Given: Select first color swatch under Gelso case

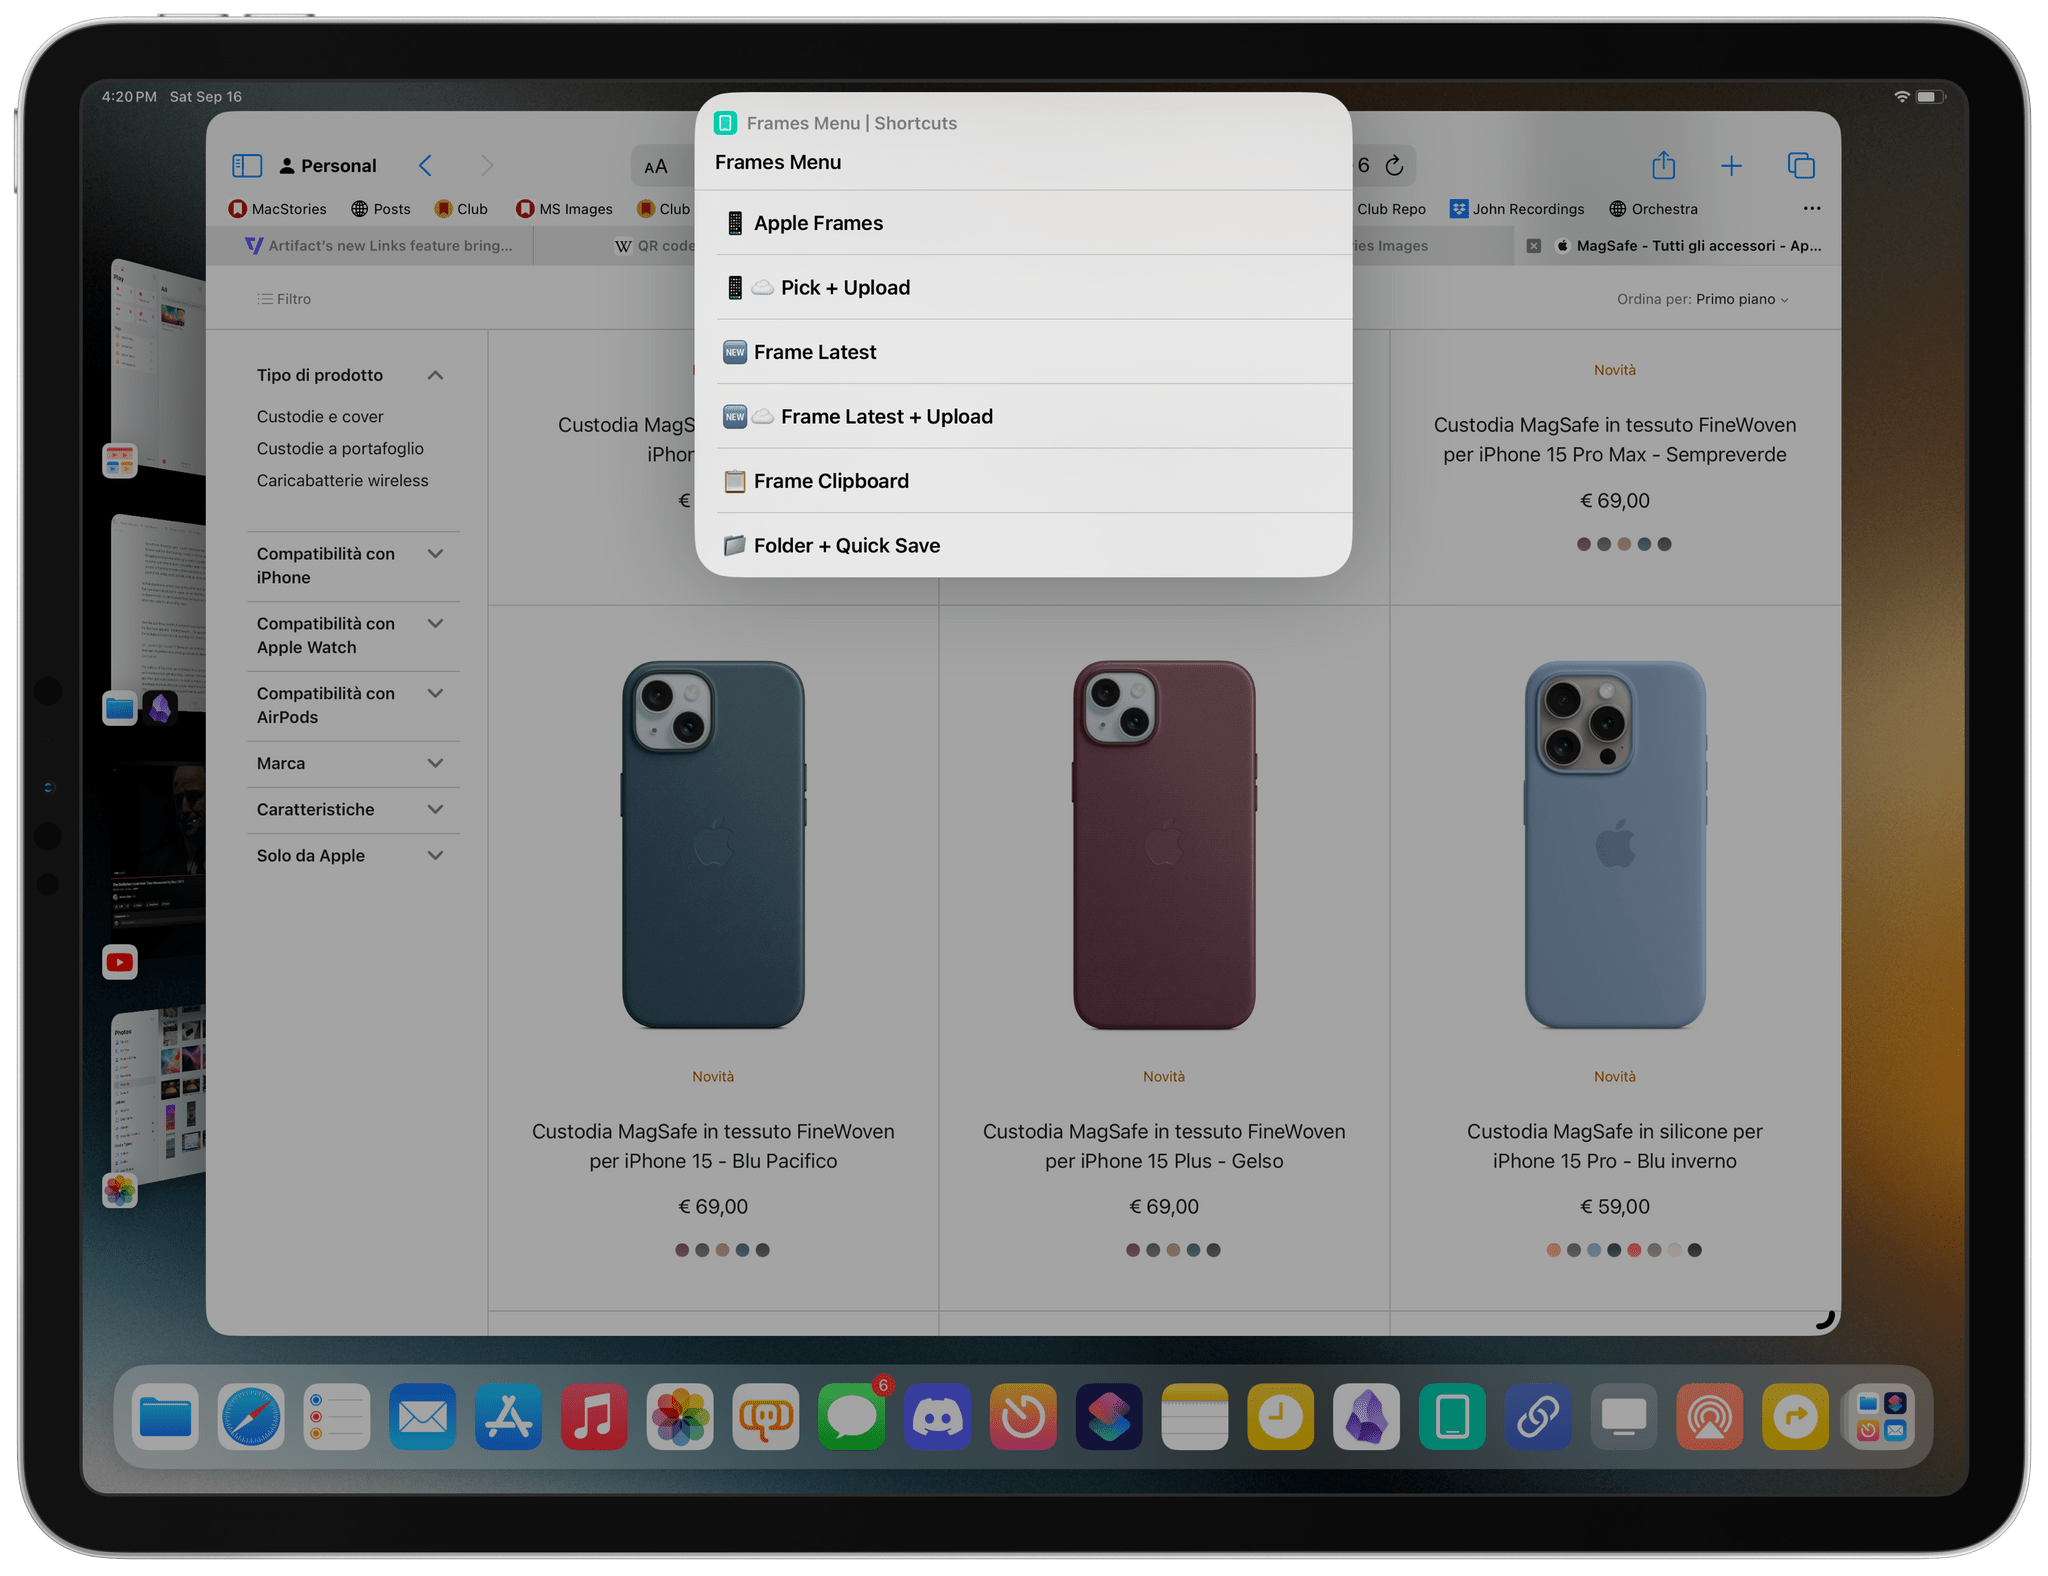Looking at the screenshot, I should (1133, 1250).
